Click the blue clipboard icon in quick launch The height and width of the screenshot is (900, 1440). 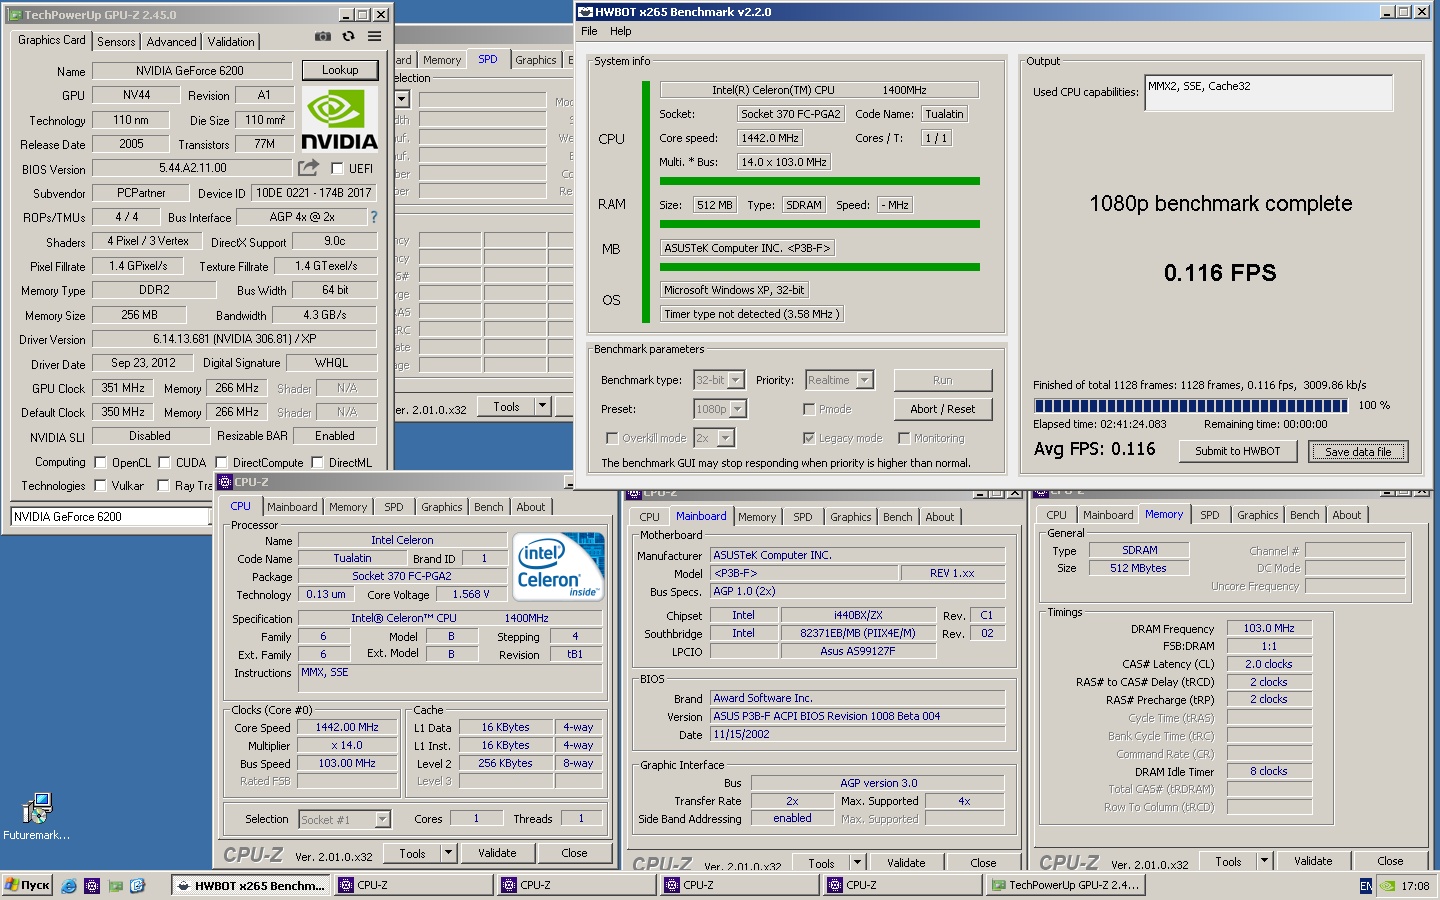pyautogui.click(x=138, y=885)
